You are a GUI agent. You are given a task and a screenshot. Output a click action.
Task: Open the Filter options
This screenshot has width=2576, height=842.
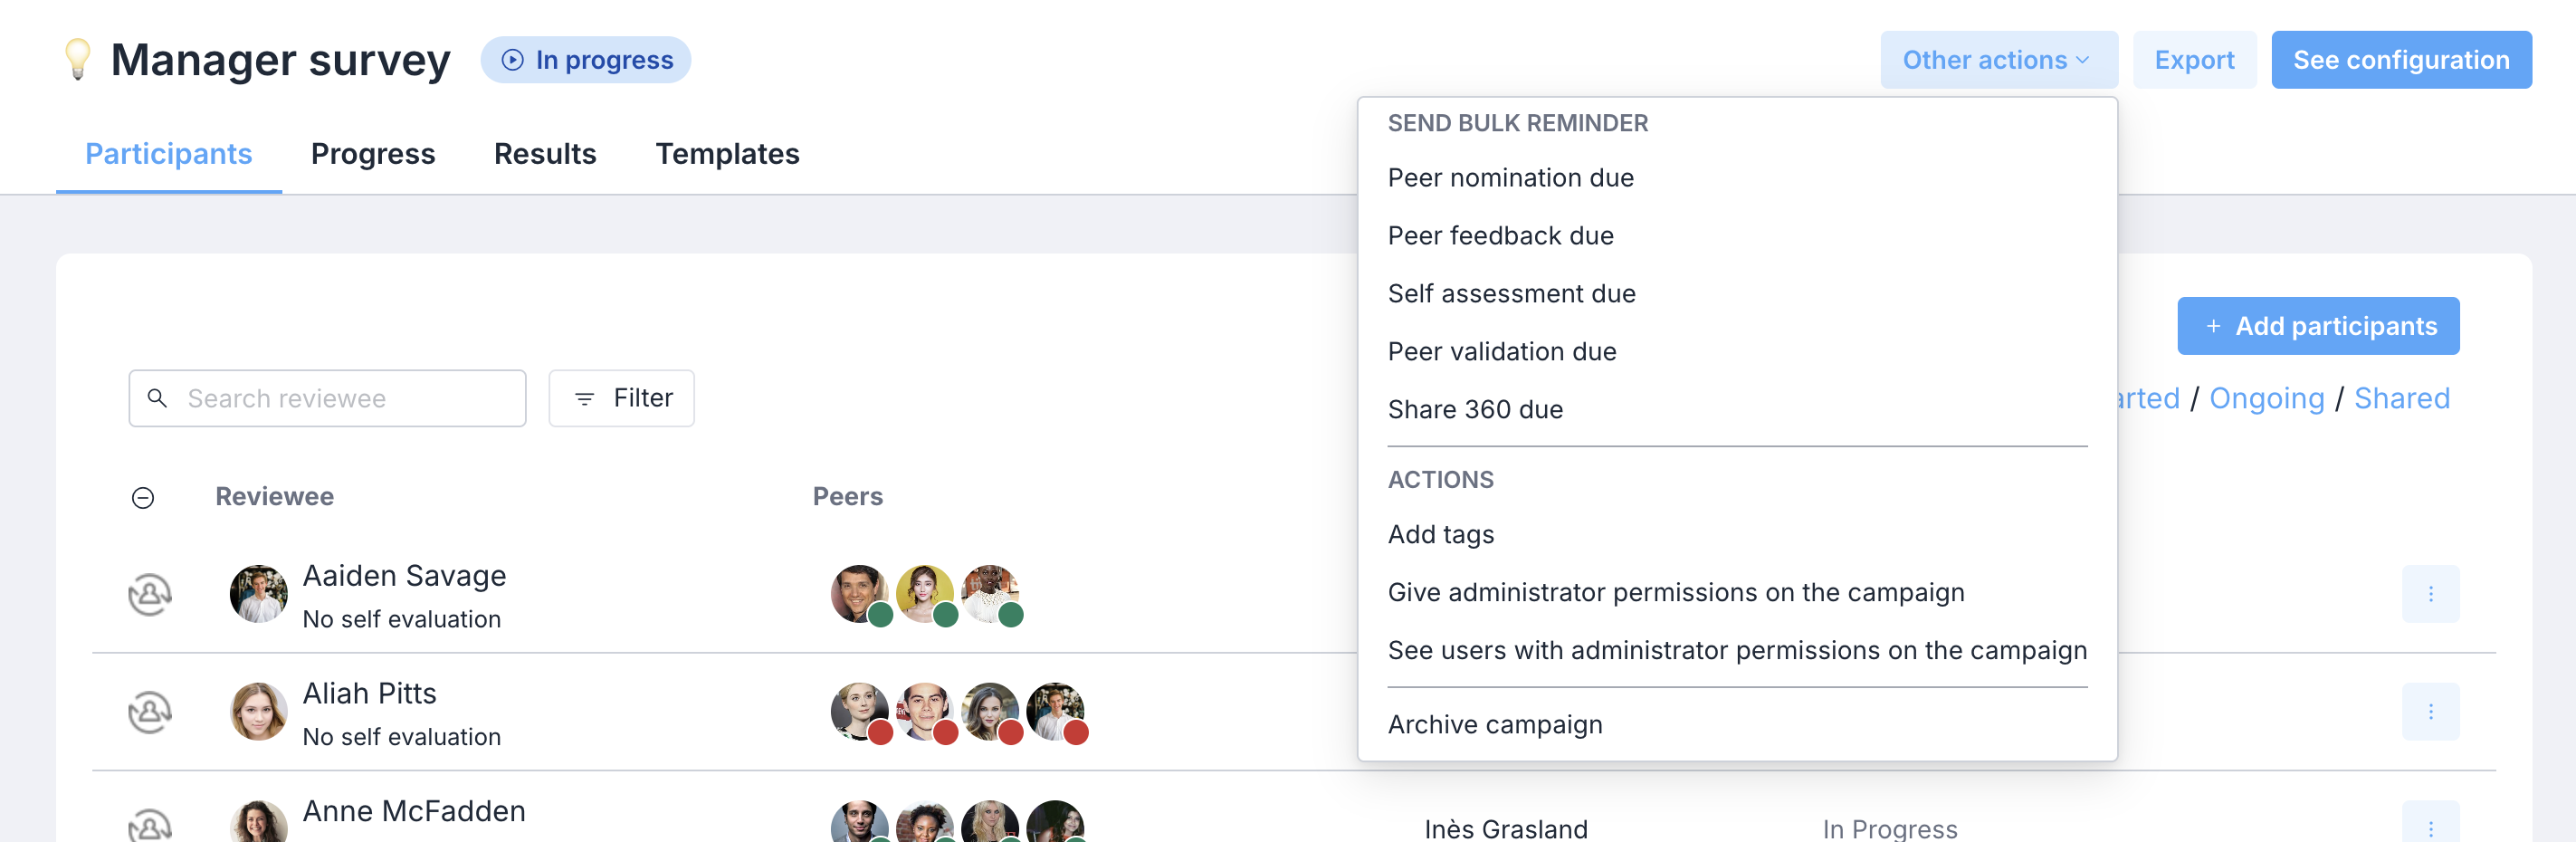(x=621, y=398)
